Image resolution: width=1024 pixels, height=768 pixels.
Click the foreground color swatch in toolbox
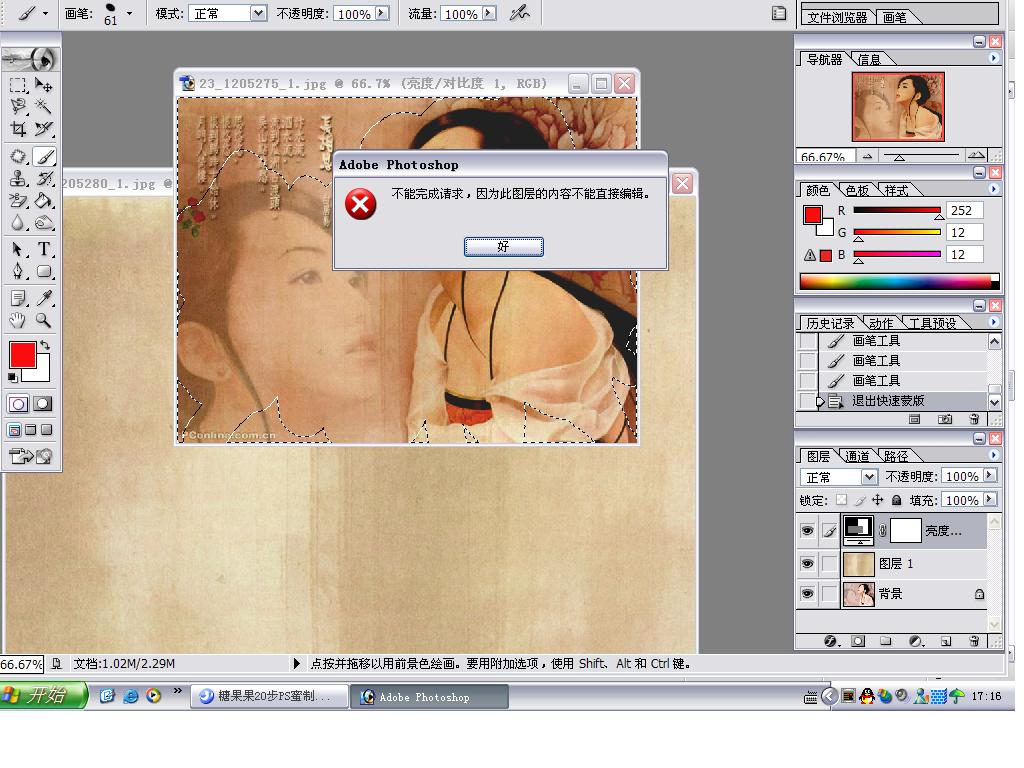coord(22,355)
